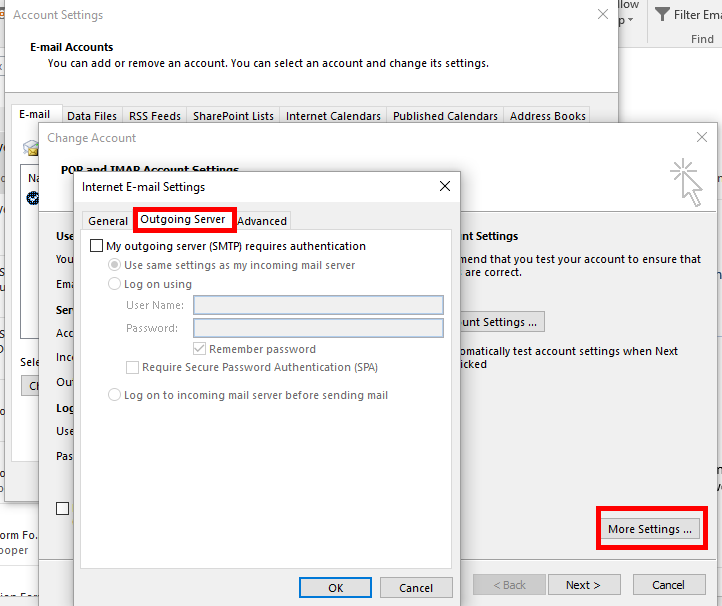Click Test Account Settings button

[502, 321]
